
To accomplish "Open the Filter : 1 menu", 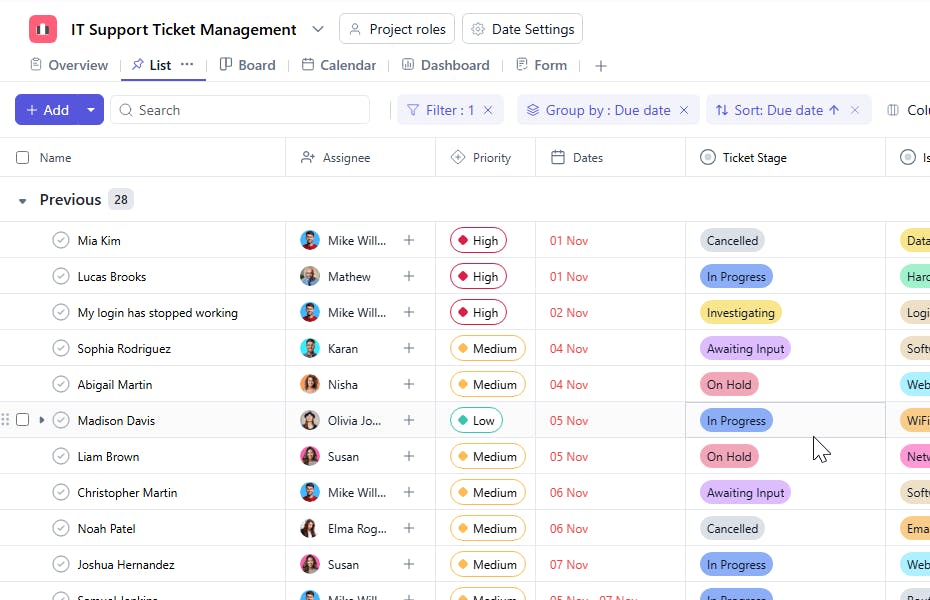I will pos(440,110).
